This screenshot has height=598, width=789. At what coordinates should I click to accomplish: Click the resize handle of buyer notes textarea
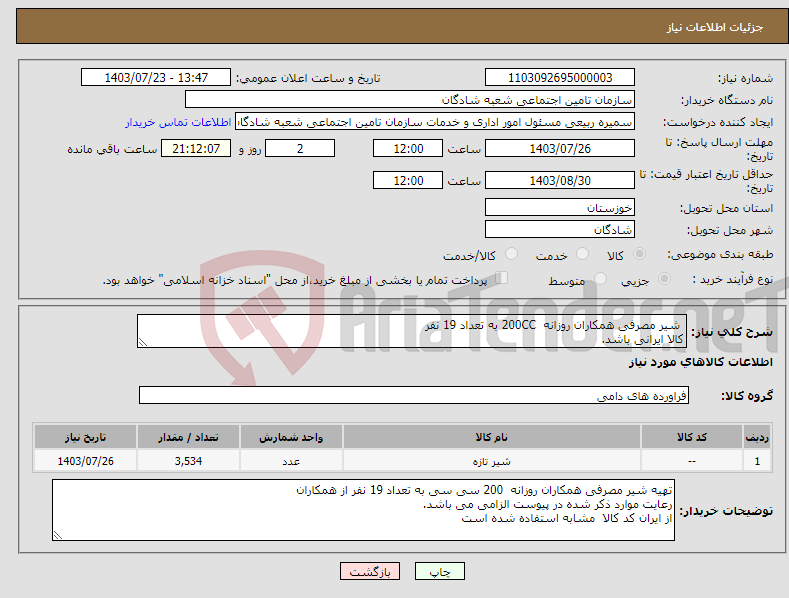pos(58,535)
